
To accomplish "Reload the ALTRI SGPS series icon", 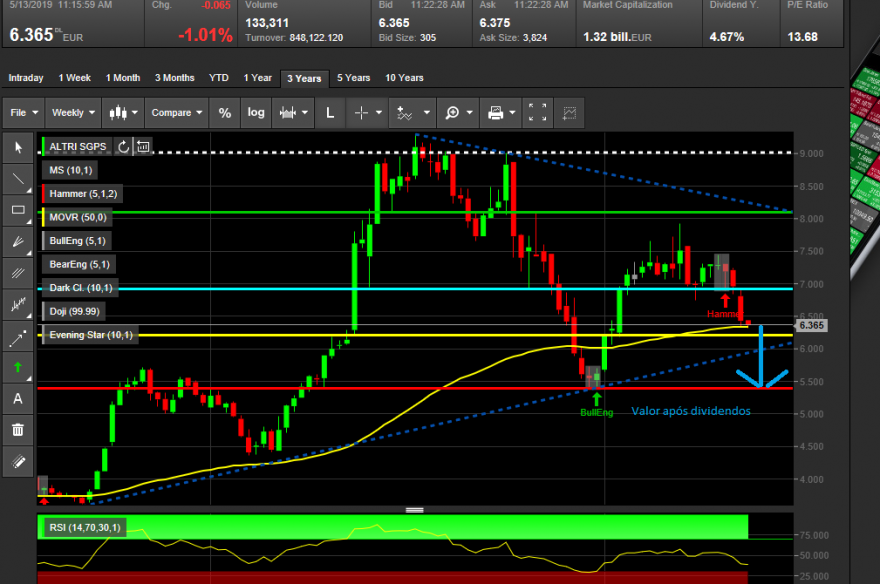I will point(123,147).
